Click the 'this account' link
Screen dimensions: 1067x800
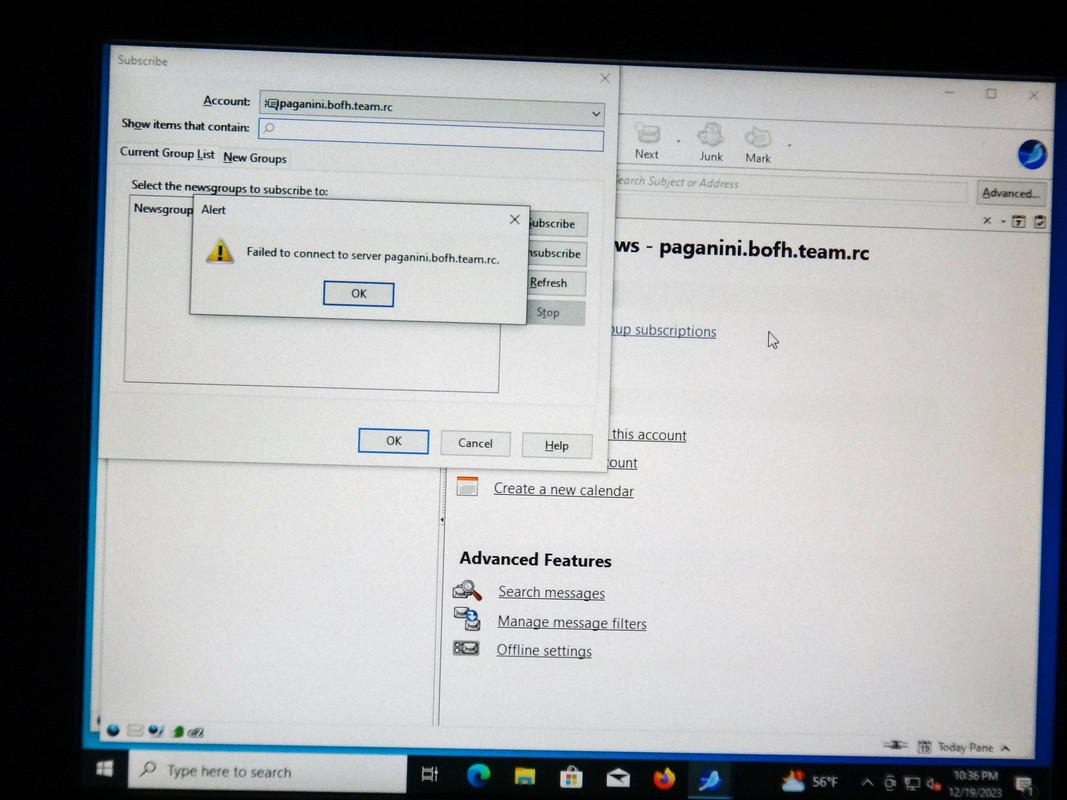(x=649, y=435)
